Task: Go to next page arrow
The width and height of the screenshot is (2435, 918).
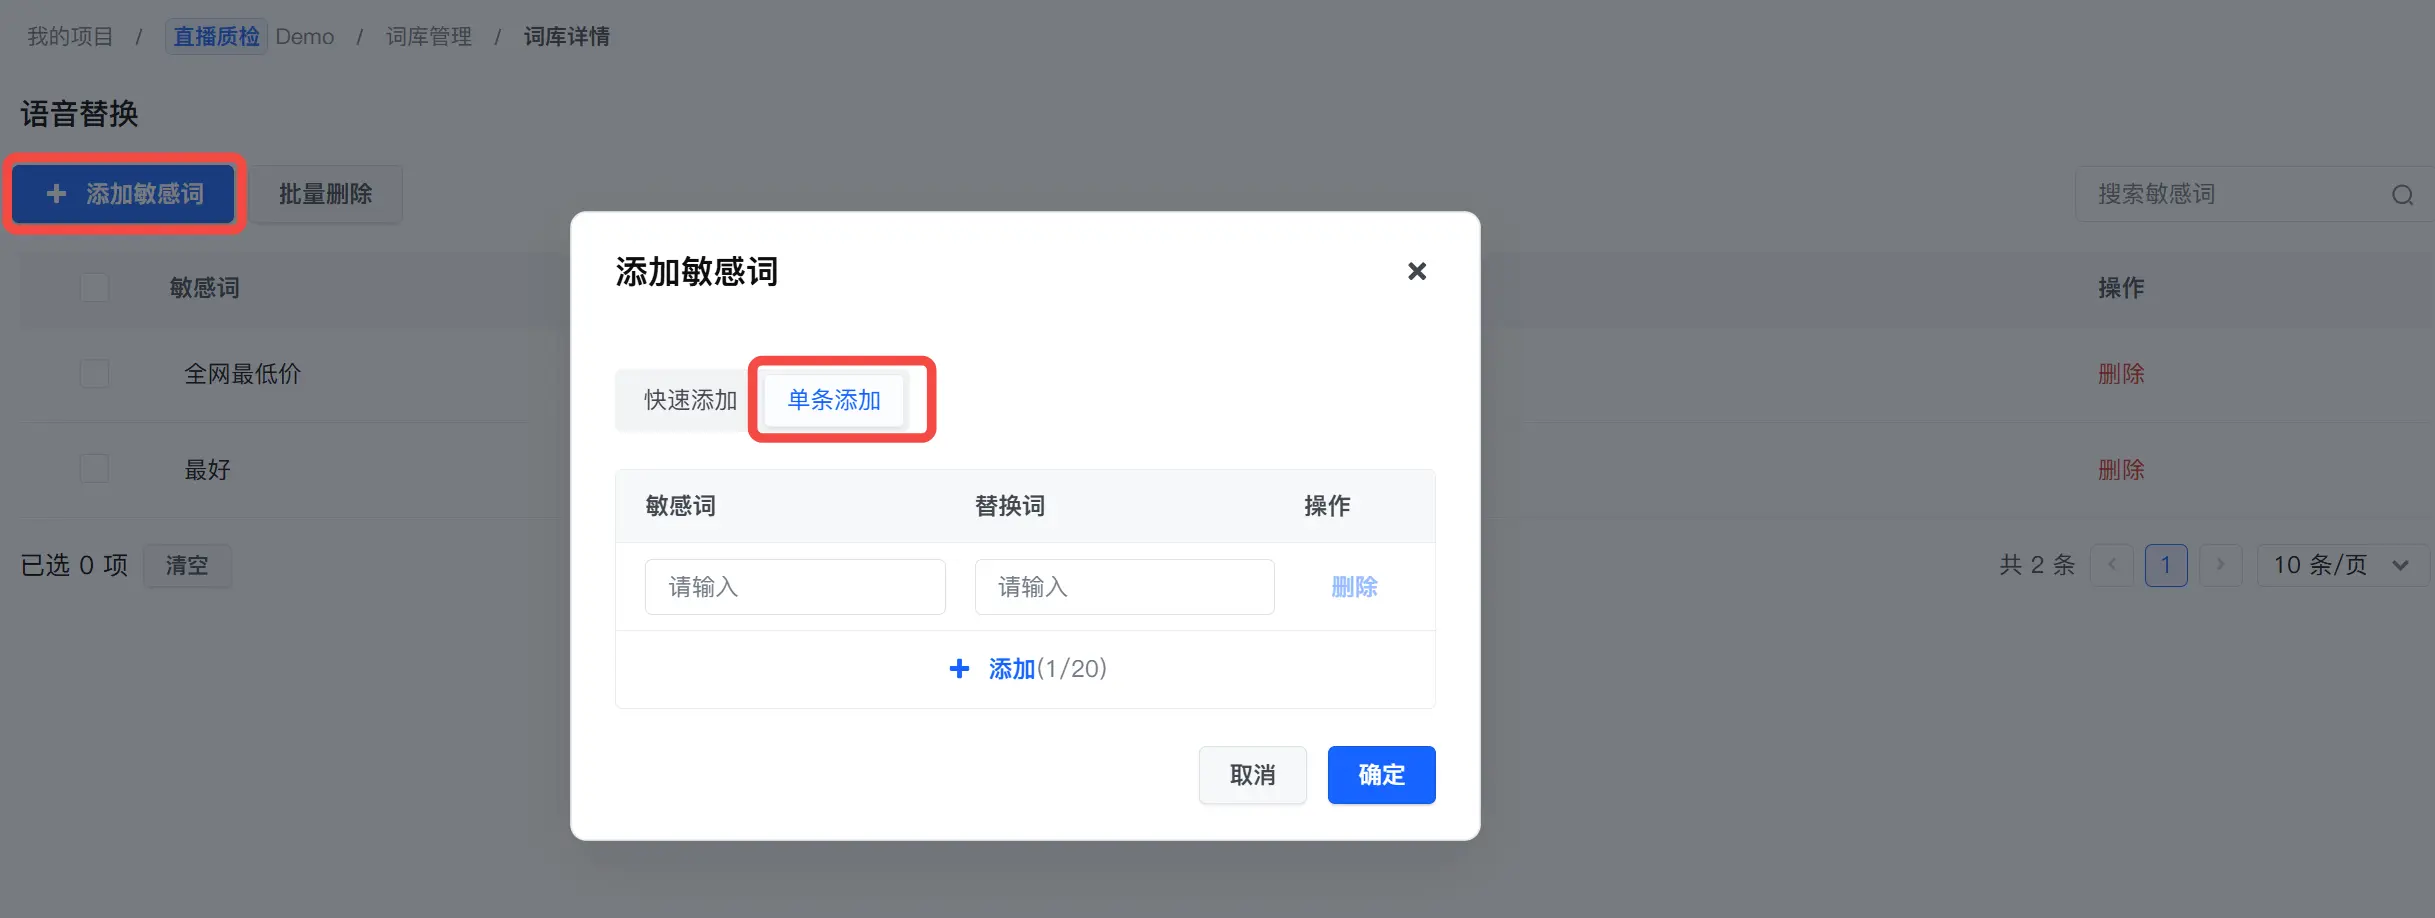Action: coord(2220,565)
